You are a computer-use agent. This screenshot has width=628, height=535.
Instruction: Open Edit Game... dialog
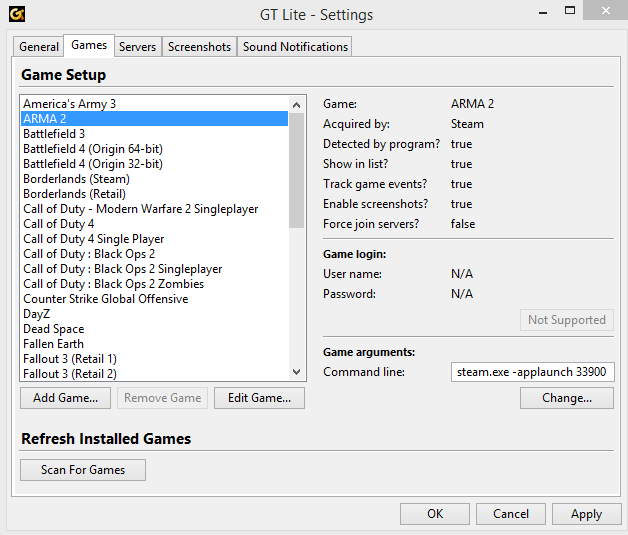coord(260,398)
